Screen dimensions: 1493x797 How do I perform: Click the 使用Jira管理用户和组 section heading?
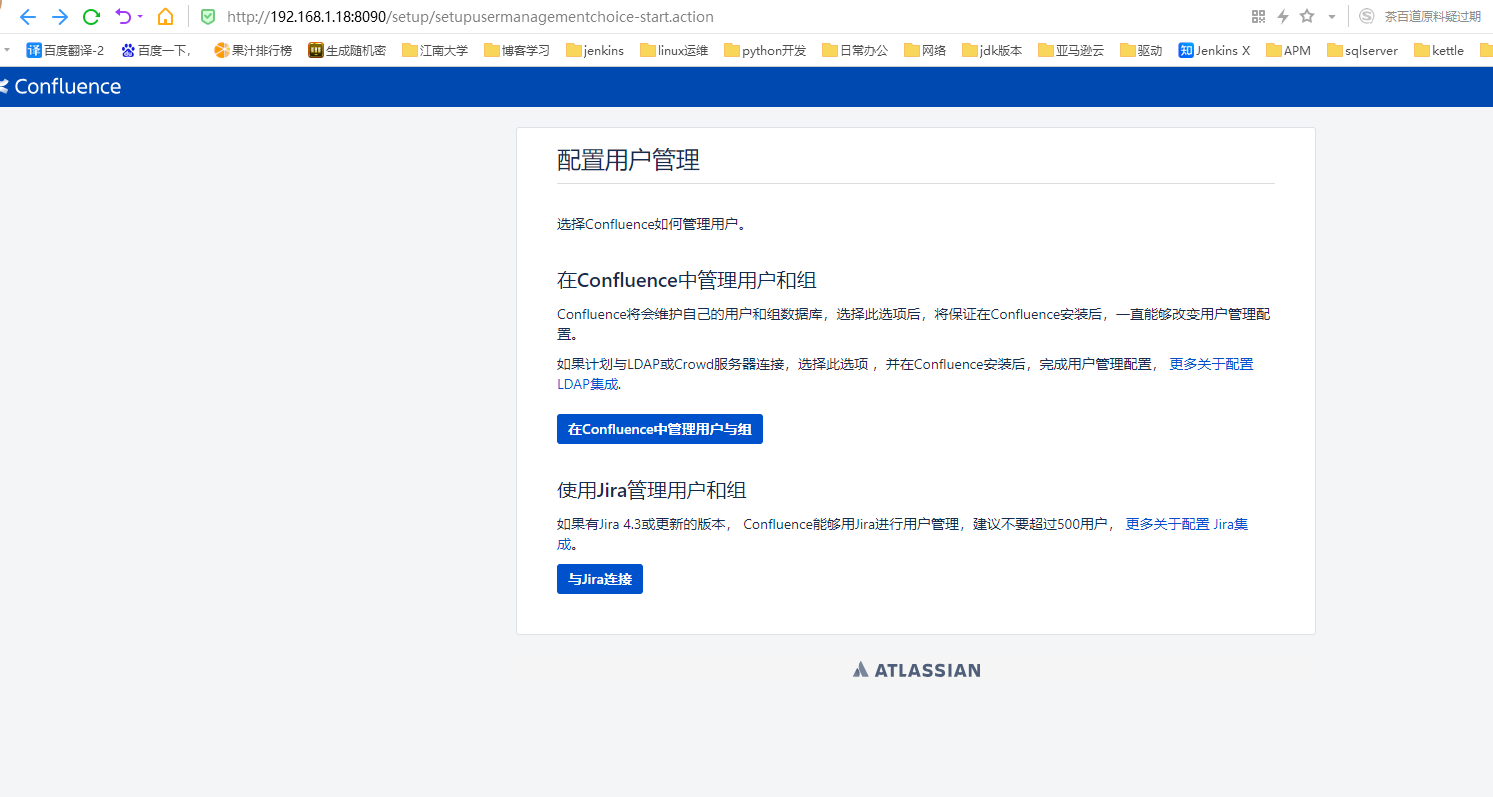652,490
